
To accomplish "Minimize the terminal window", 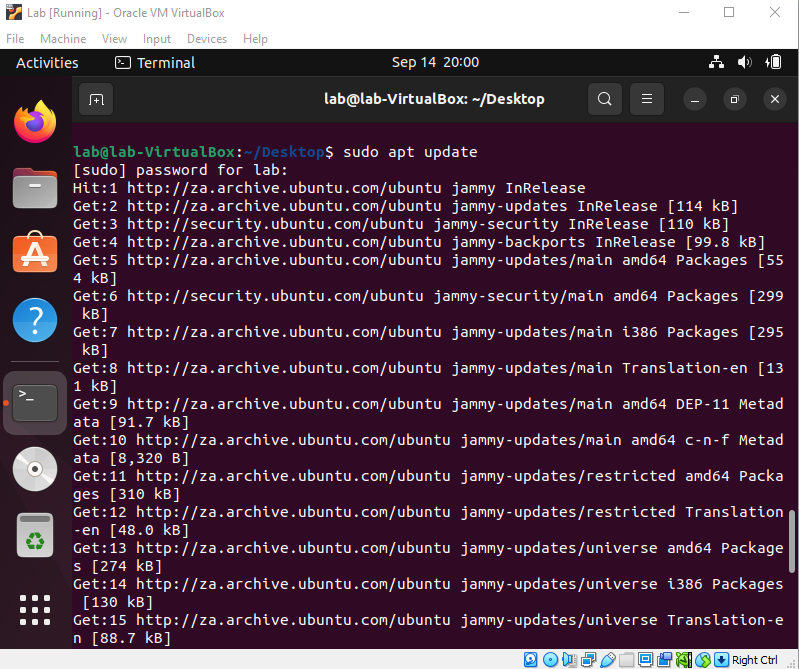I will [695, 99].
